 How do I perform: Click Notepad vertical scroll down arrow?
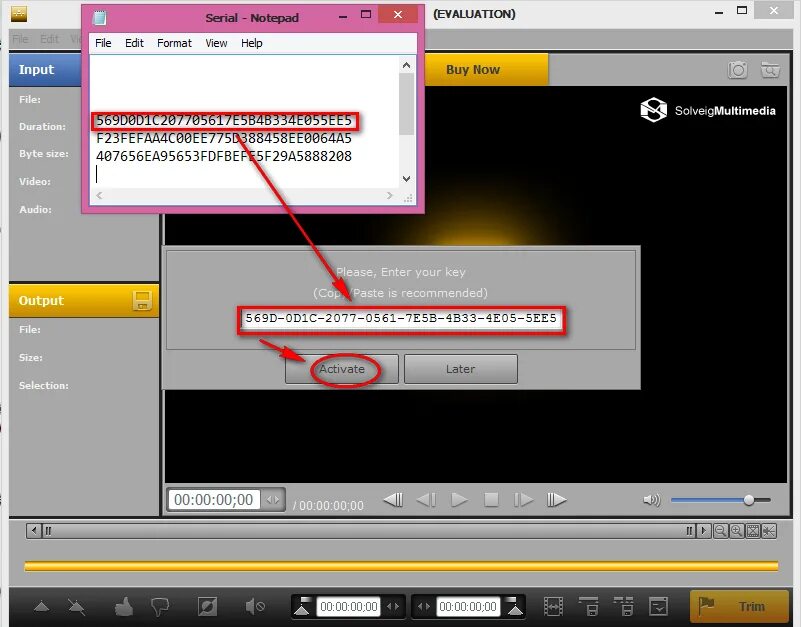click(x=406, y=179)
